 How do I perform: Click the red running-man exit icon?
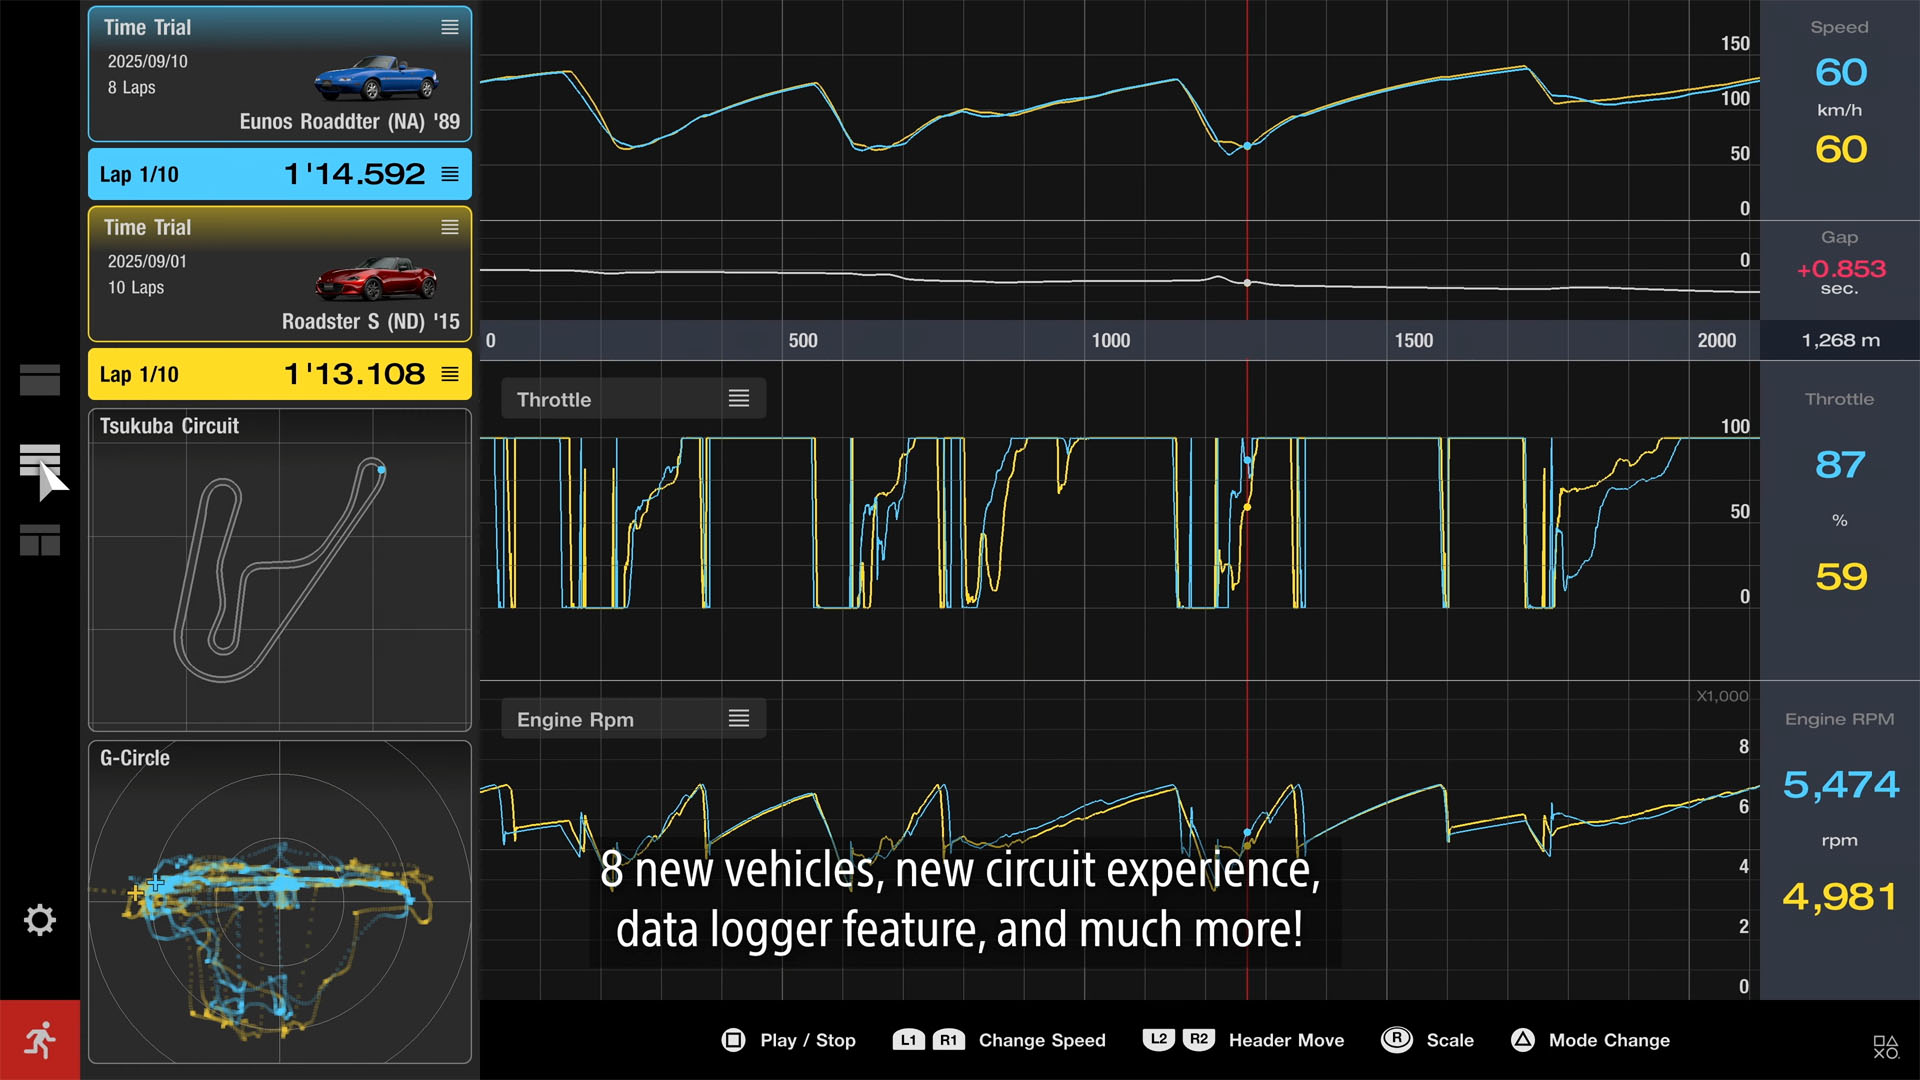pyautogui.click(x=40, y=1040)
